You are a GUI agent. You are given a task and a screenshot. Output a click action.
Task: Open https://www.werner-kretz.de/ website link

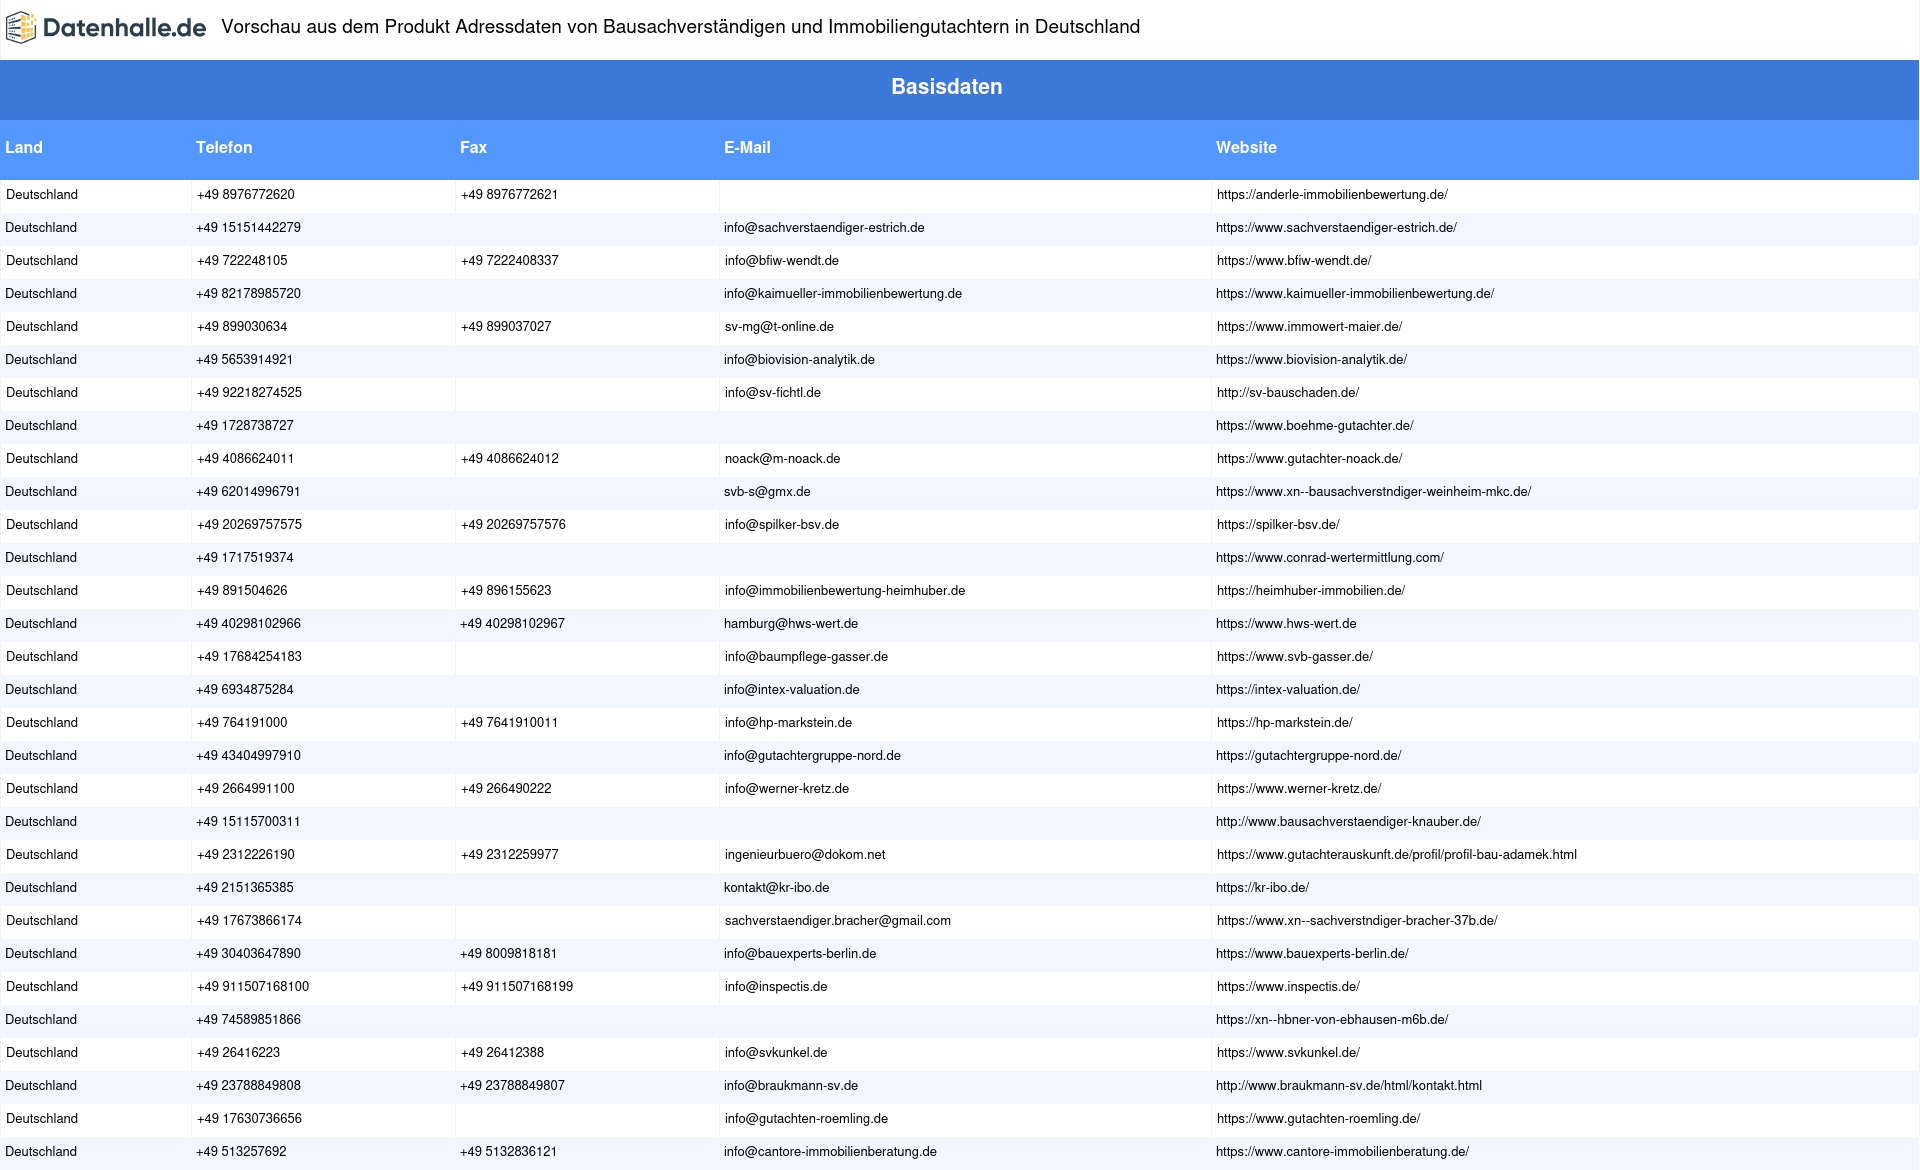[x=1299, y=789]
